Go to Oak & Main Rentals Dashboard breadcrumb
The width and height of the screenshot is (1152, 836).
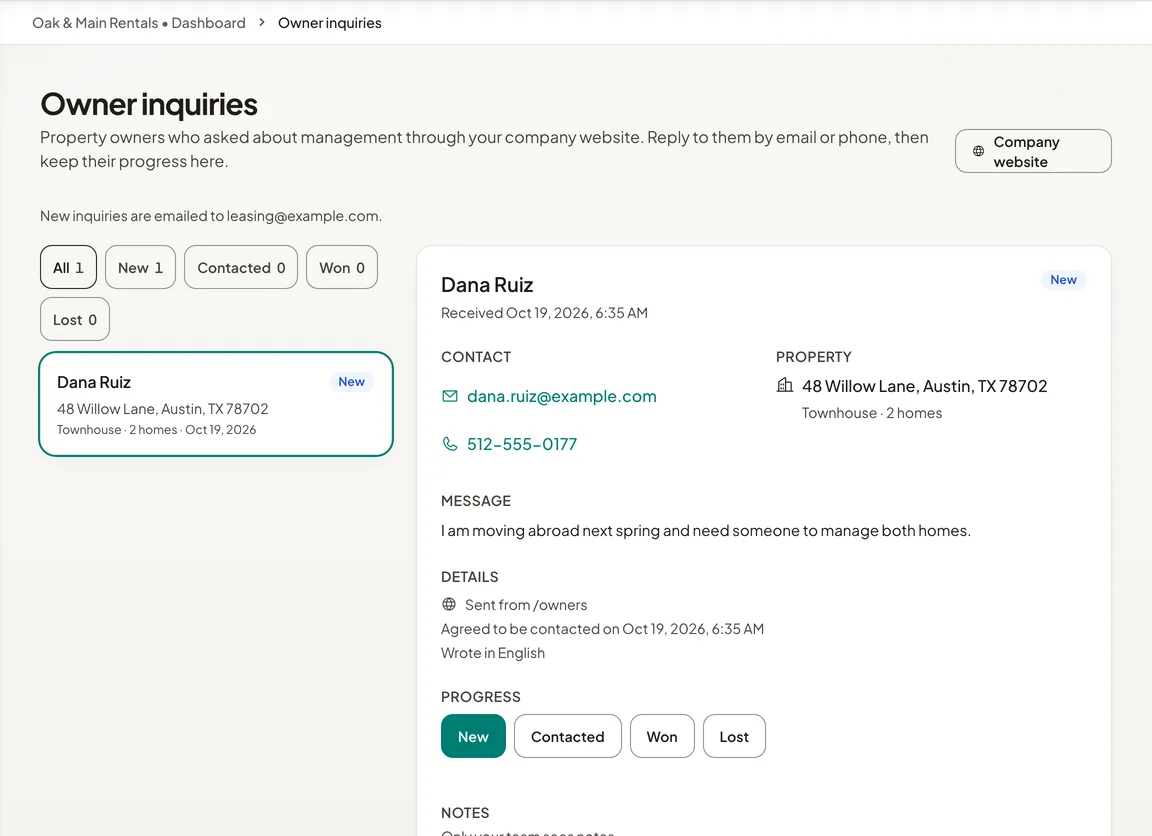click(x=139, y=23)
